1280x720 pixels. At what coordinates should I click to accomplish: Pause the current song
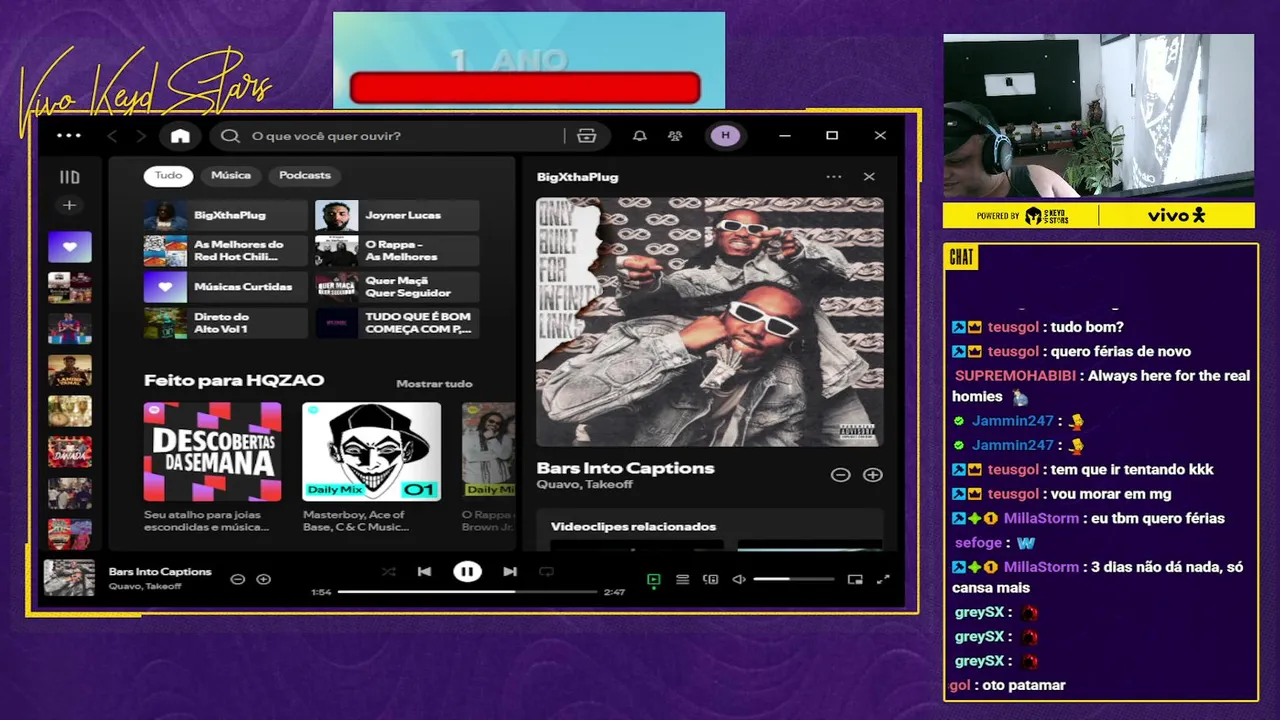(467, 572)
